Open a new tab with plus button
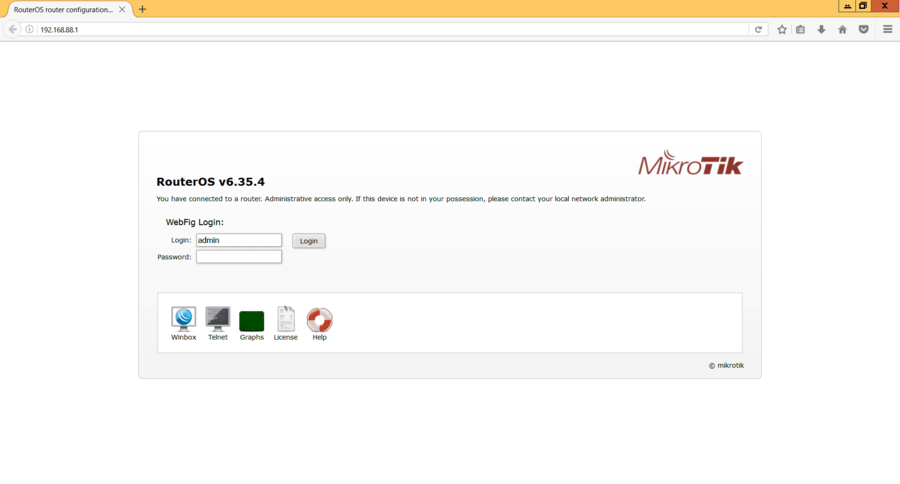This screenshot has width=900, height=484. pos(142,9)
